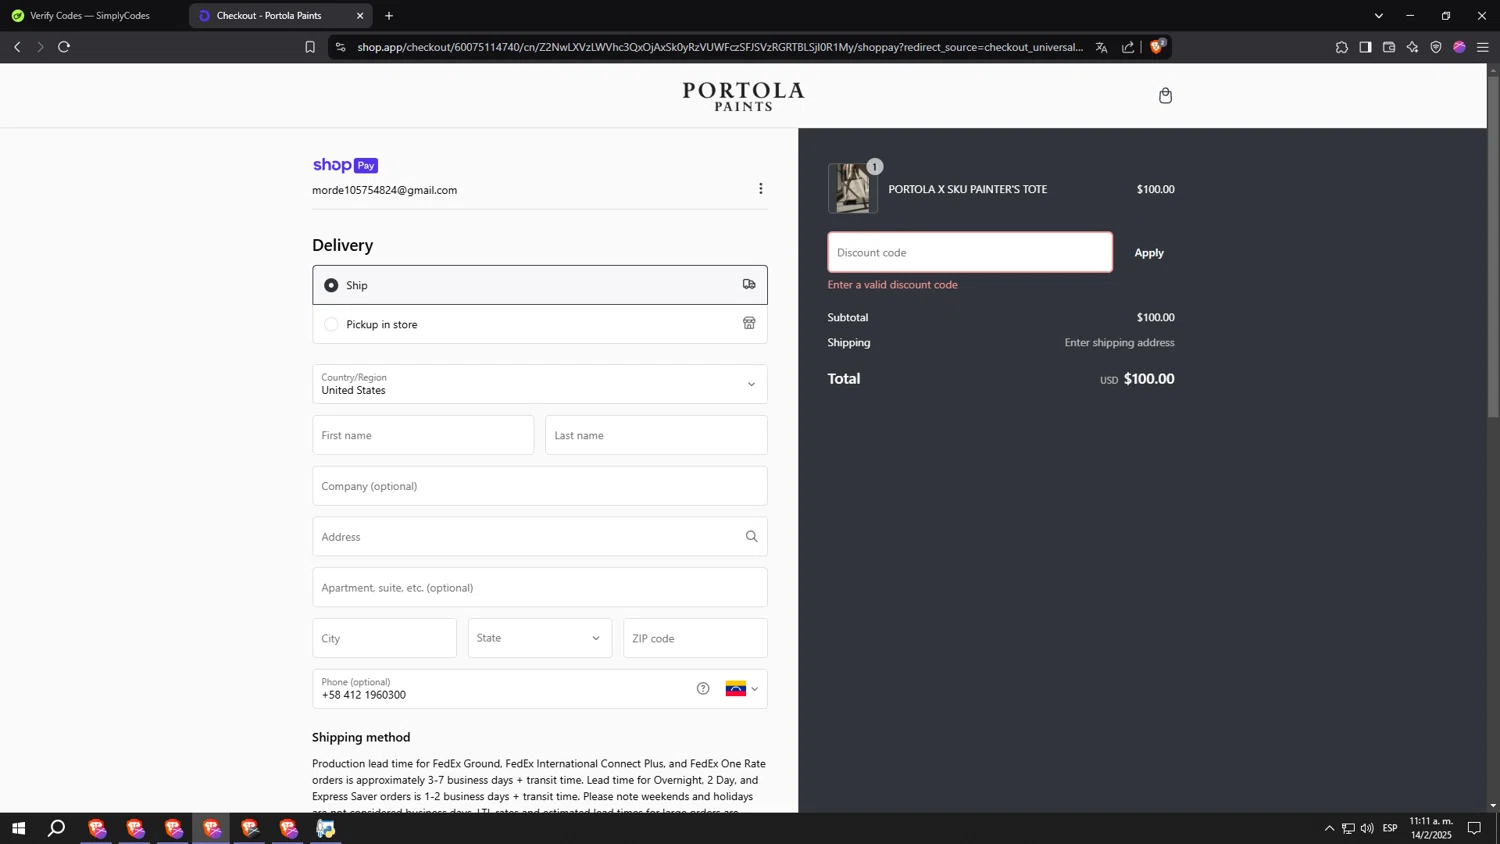The width and height of the screenshot is (1500, 844).
Task: Open the extensions puzzle icon
Action: (1341, 47)
